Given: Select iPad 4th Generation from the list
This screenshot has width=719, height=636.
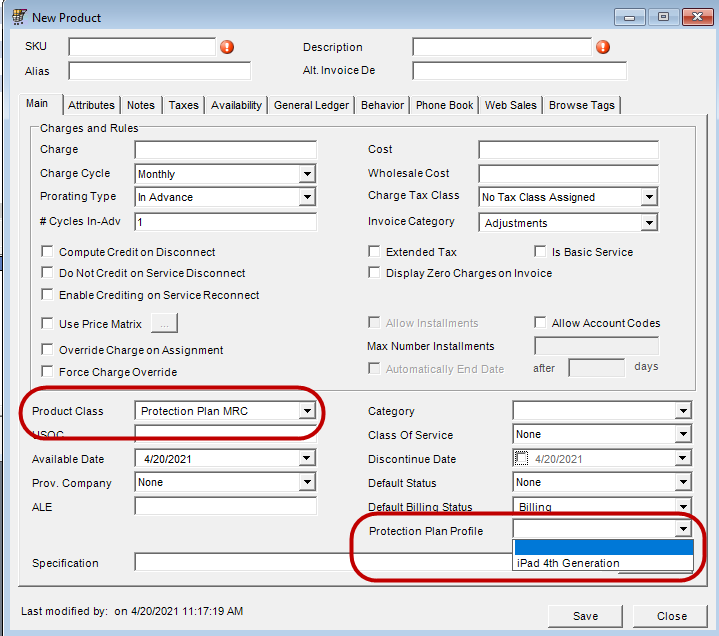Looking at the screenshot, I should click(603, 563).
